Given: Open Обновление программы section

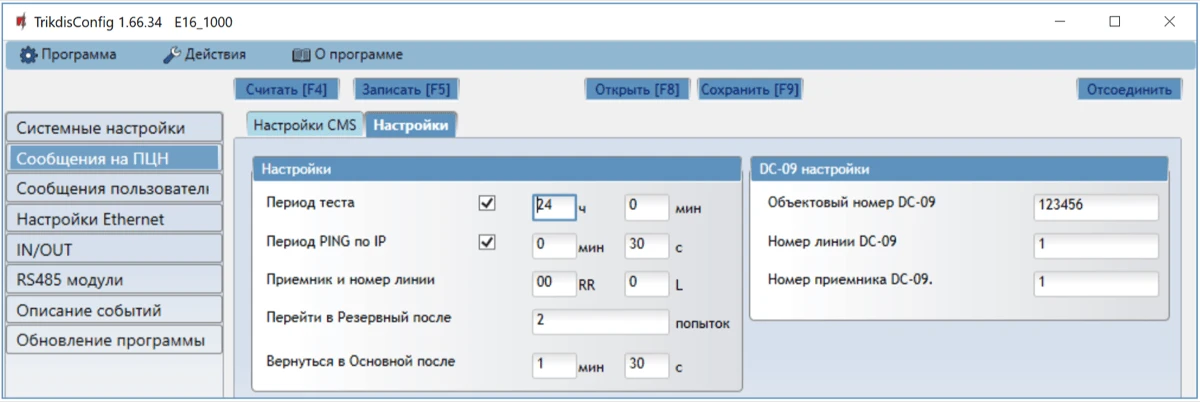Looking at the screenshot, I should [112, 340].
